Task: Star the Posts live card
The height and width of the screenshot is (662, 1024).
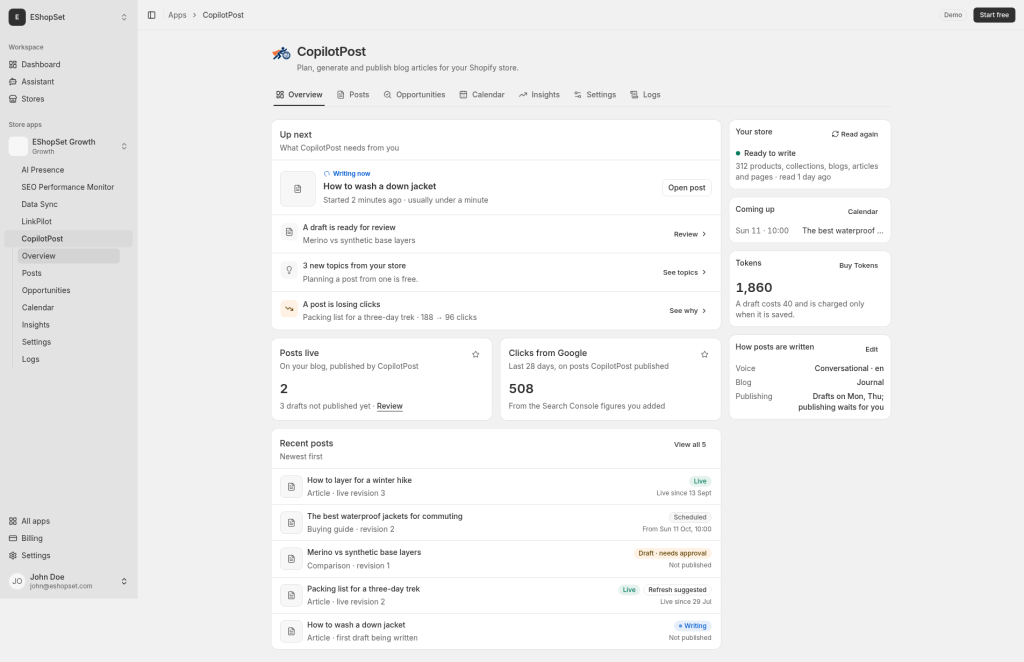Action: pyautogui.click(x=475, y=355)
